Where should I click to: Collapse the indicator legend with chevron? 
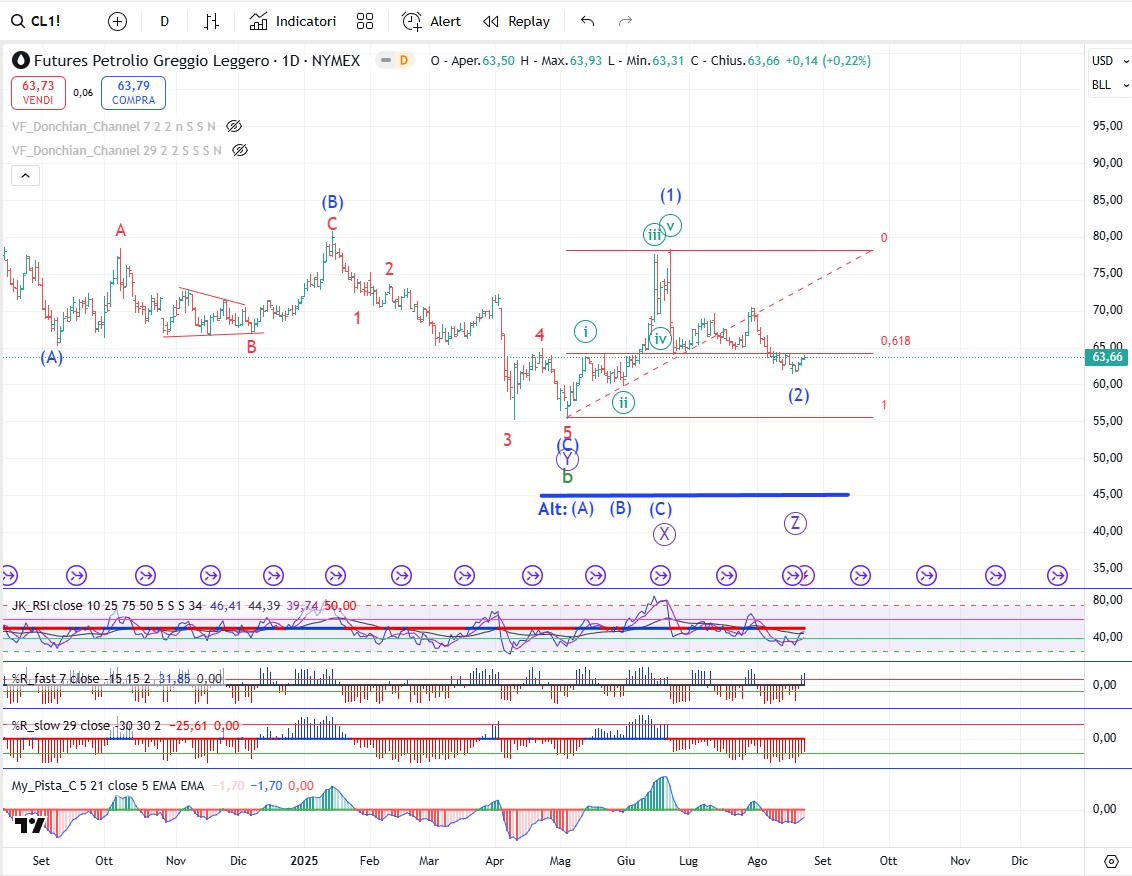[26, 176]
